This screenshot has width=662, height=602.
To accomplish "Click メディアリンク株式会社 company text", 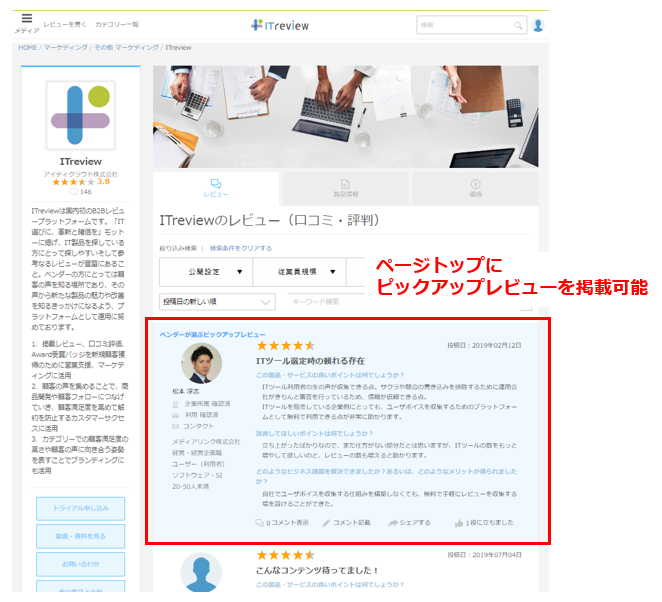I will (x=206, y=442).
